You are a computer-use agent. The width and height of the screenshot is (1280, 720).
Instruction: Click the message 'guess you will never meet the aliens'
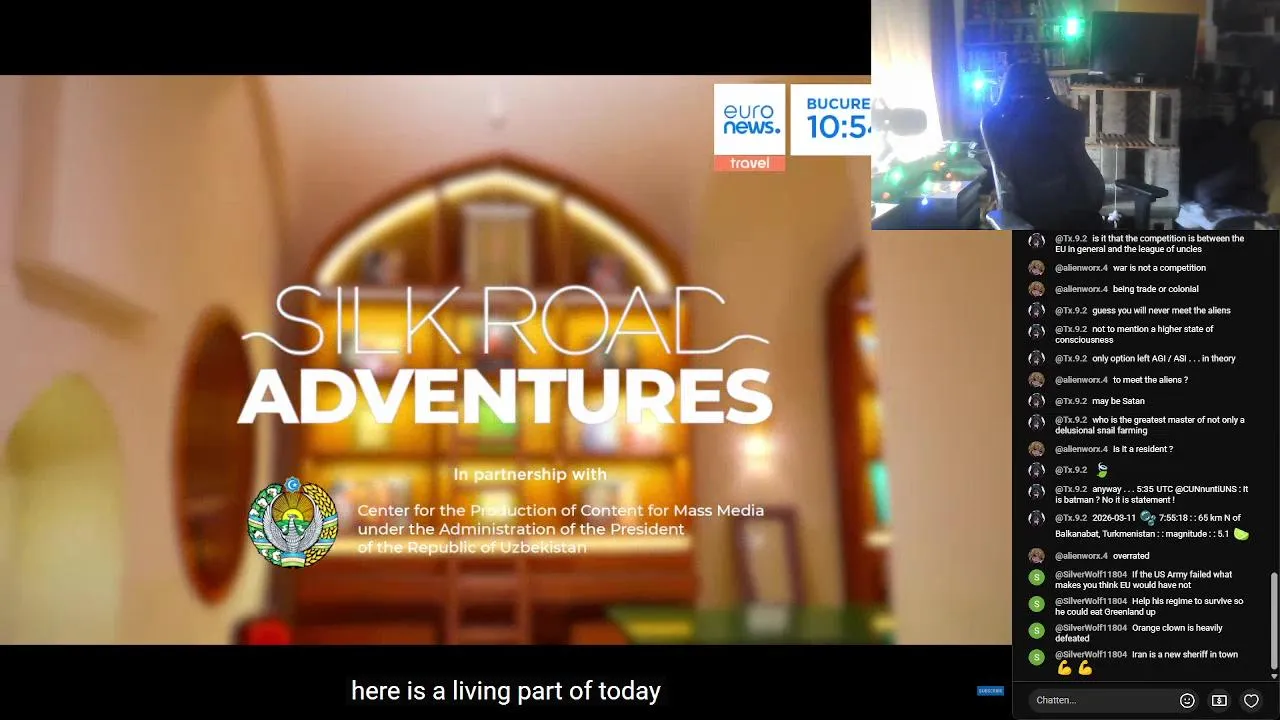click(1161, 310)
